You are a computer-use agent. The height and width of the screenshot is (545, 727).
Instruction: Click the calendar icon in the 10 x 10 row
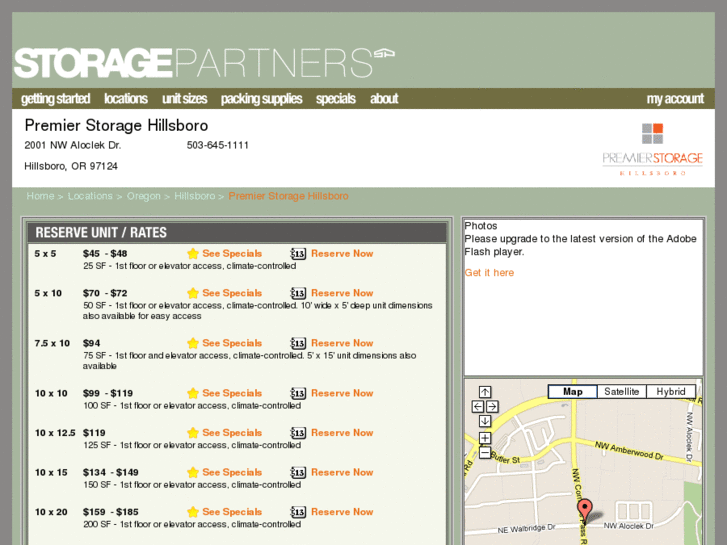pos(298,393)
